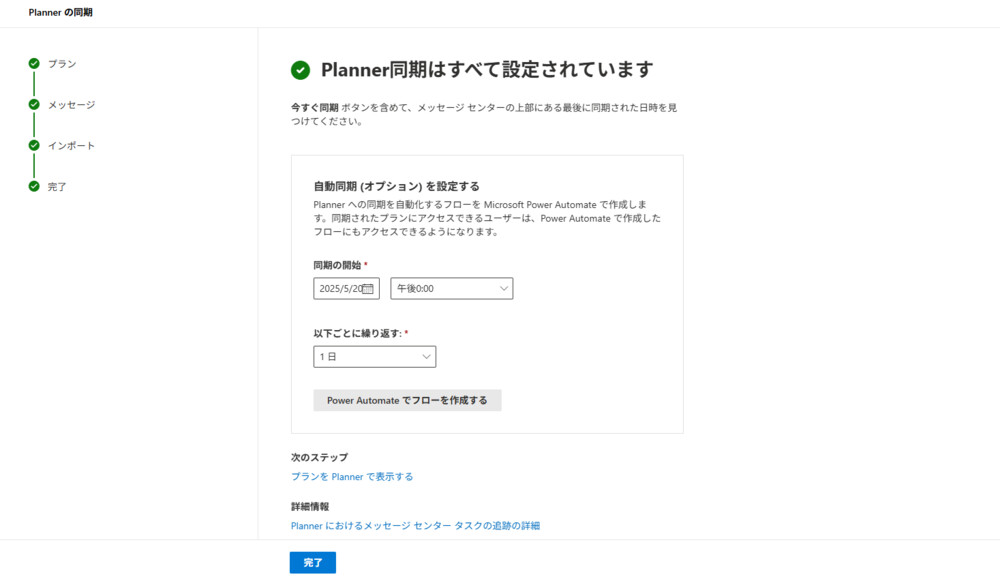
Task: Click the Planner同期はすべて設定されています heading text
Action: pyautogui.click(x=487, y=70)
